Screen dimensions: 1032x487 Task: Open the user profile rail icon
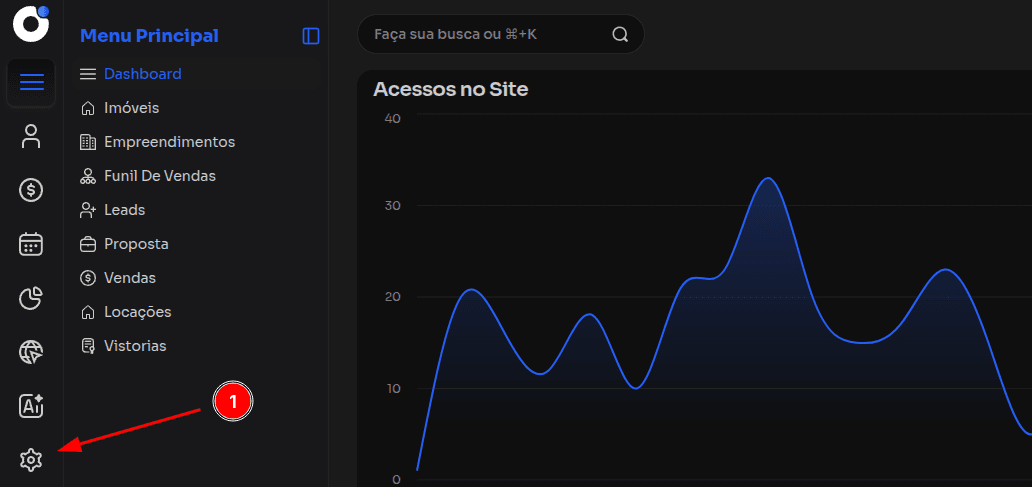31,136
